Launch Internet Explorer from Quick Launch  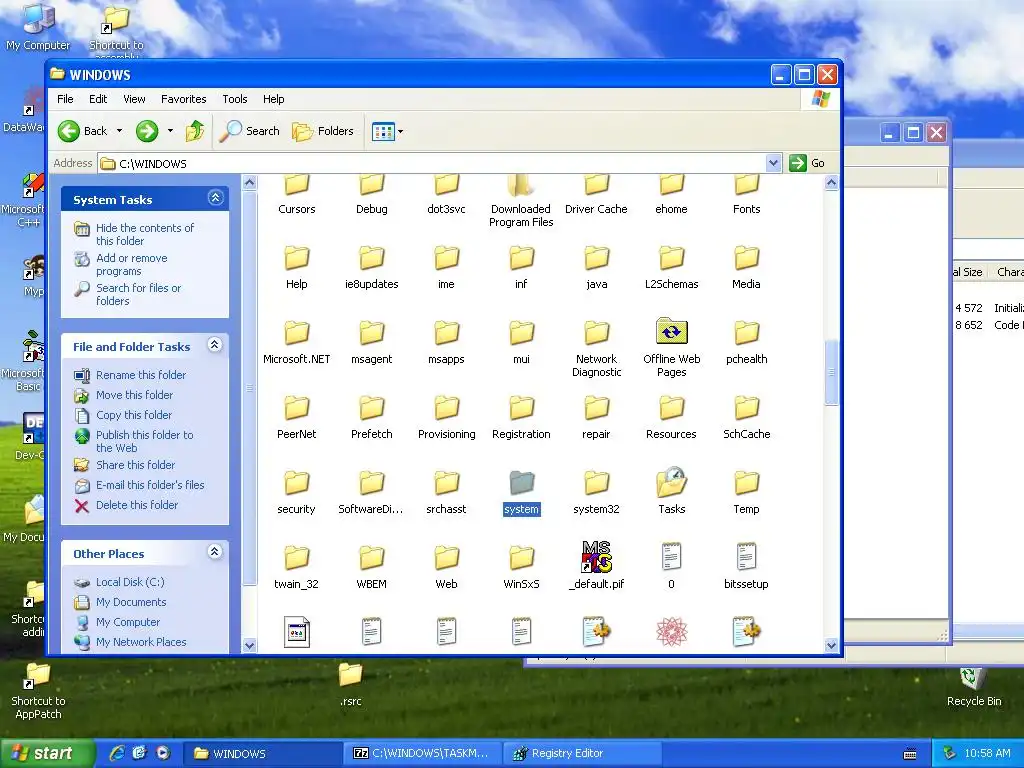(x=116, y=753)
